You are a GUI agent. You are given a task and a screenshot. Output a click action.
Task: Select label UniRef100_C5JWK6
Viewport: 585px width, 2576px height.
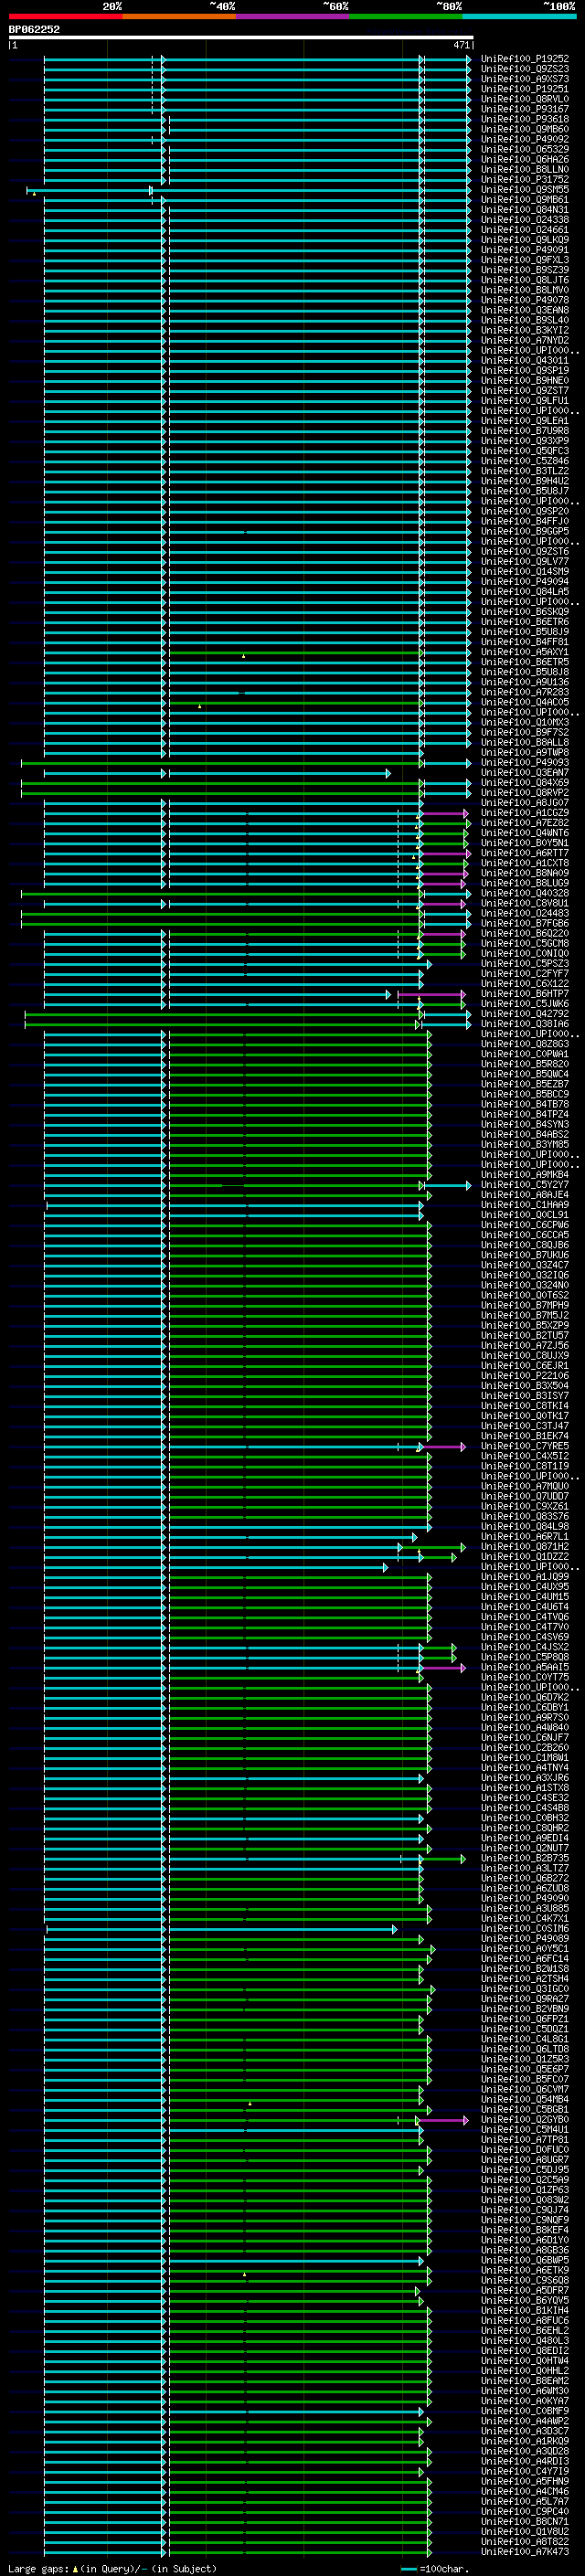coord(524,1004)
